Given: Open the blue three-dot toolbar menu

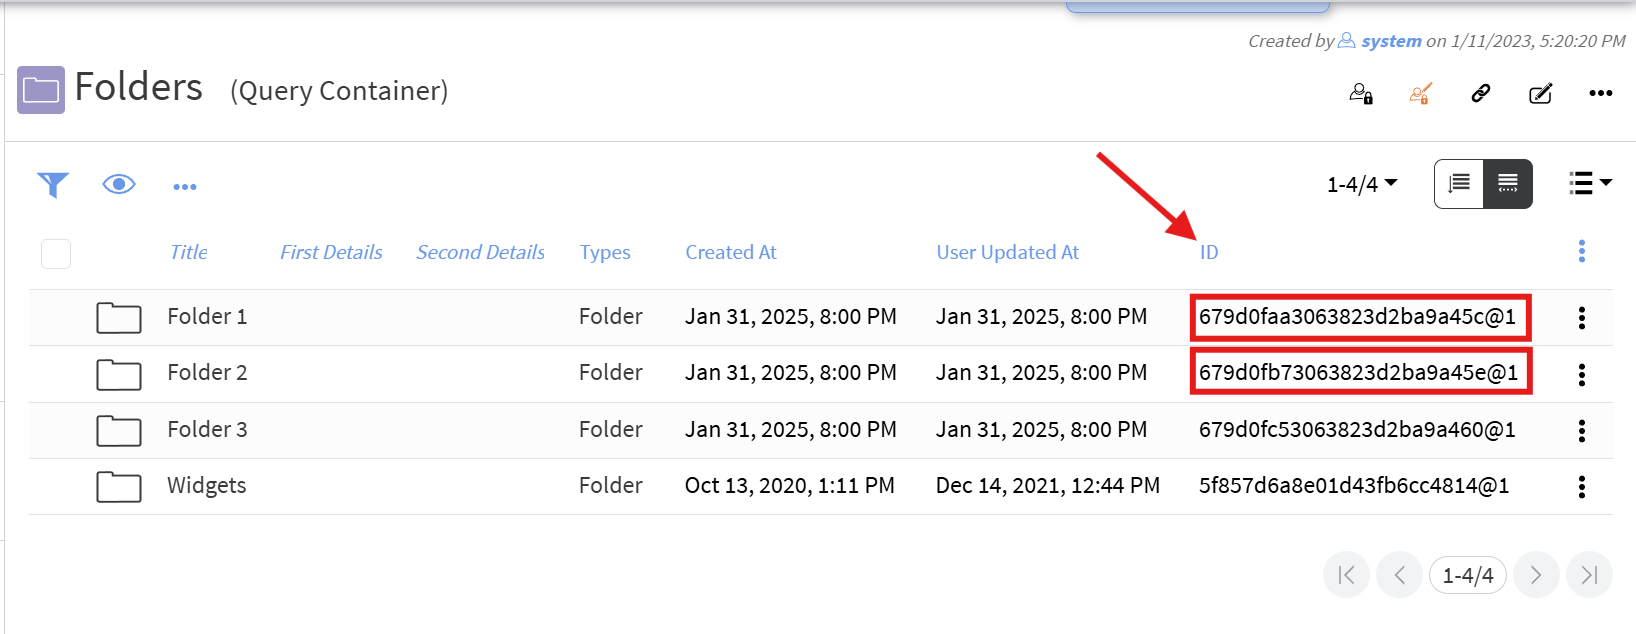Looking at the screenshot, I should pos(185,187).
